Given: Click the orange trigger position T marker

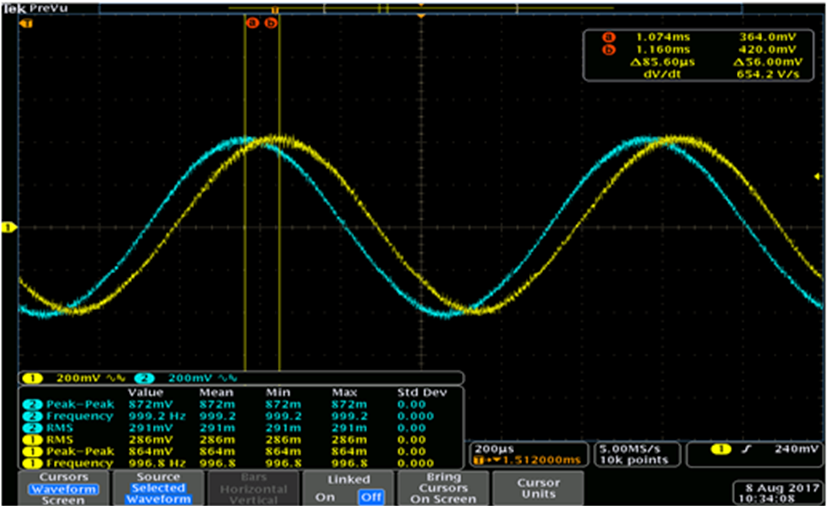Looking at the screenshot, I should tap(25, 24).
